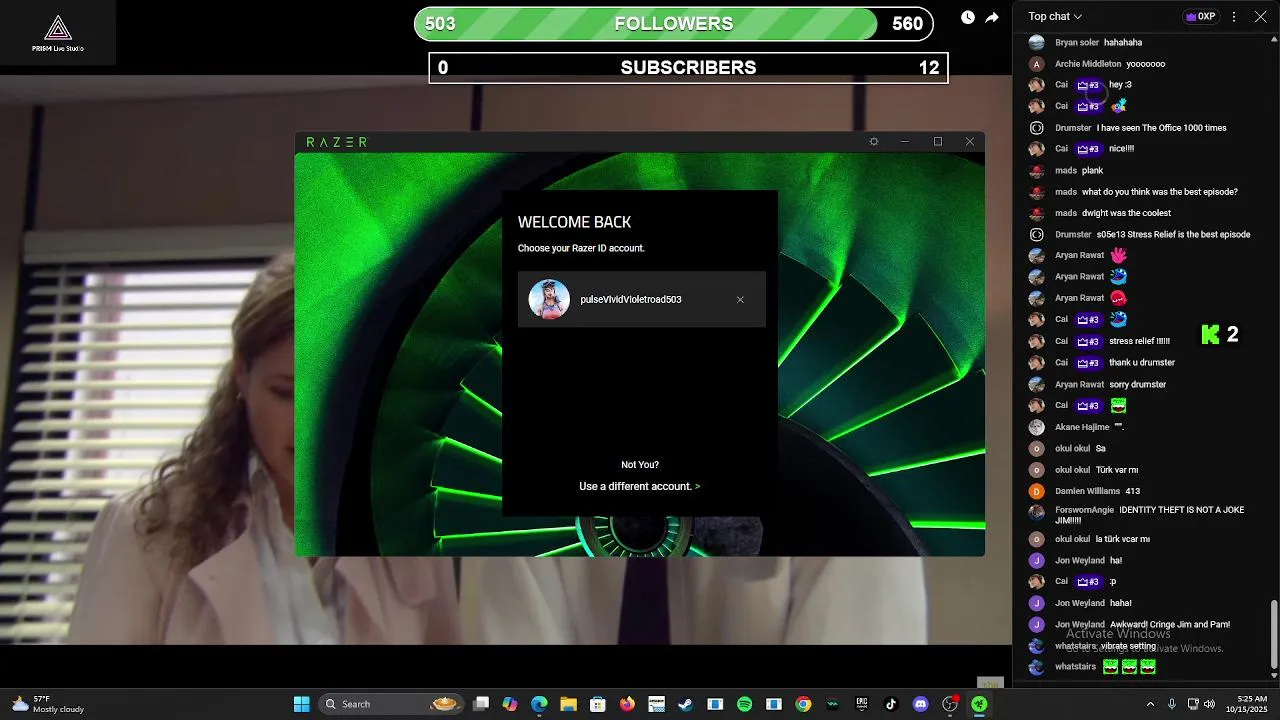Click the Share arrow icon
The height and width of the screenshot is (720, 1280).
pyautogui.click(x=992, y=17)
